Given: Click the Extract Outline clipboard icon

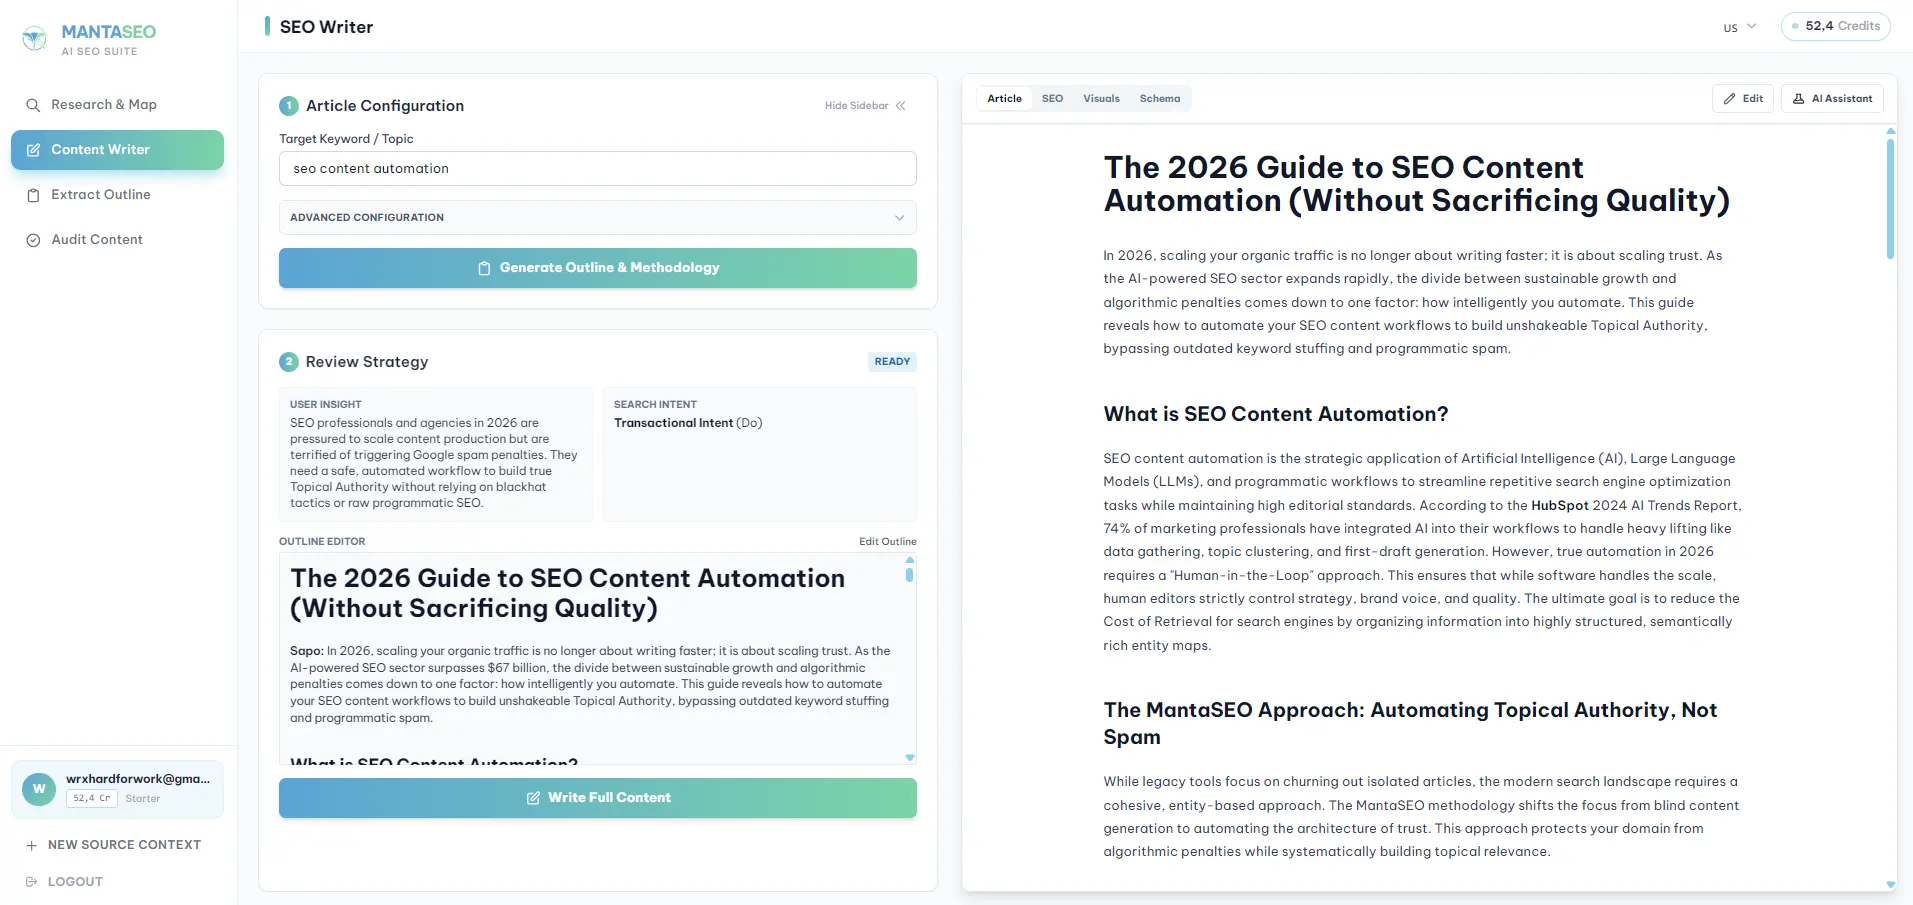Looking at the screenshot, I should pos(33,194).
